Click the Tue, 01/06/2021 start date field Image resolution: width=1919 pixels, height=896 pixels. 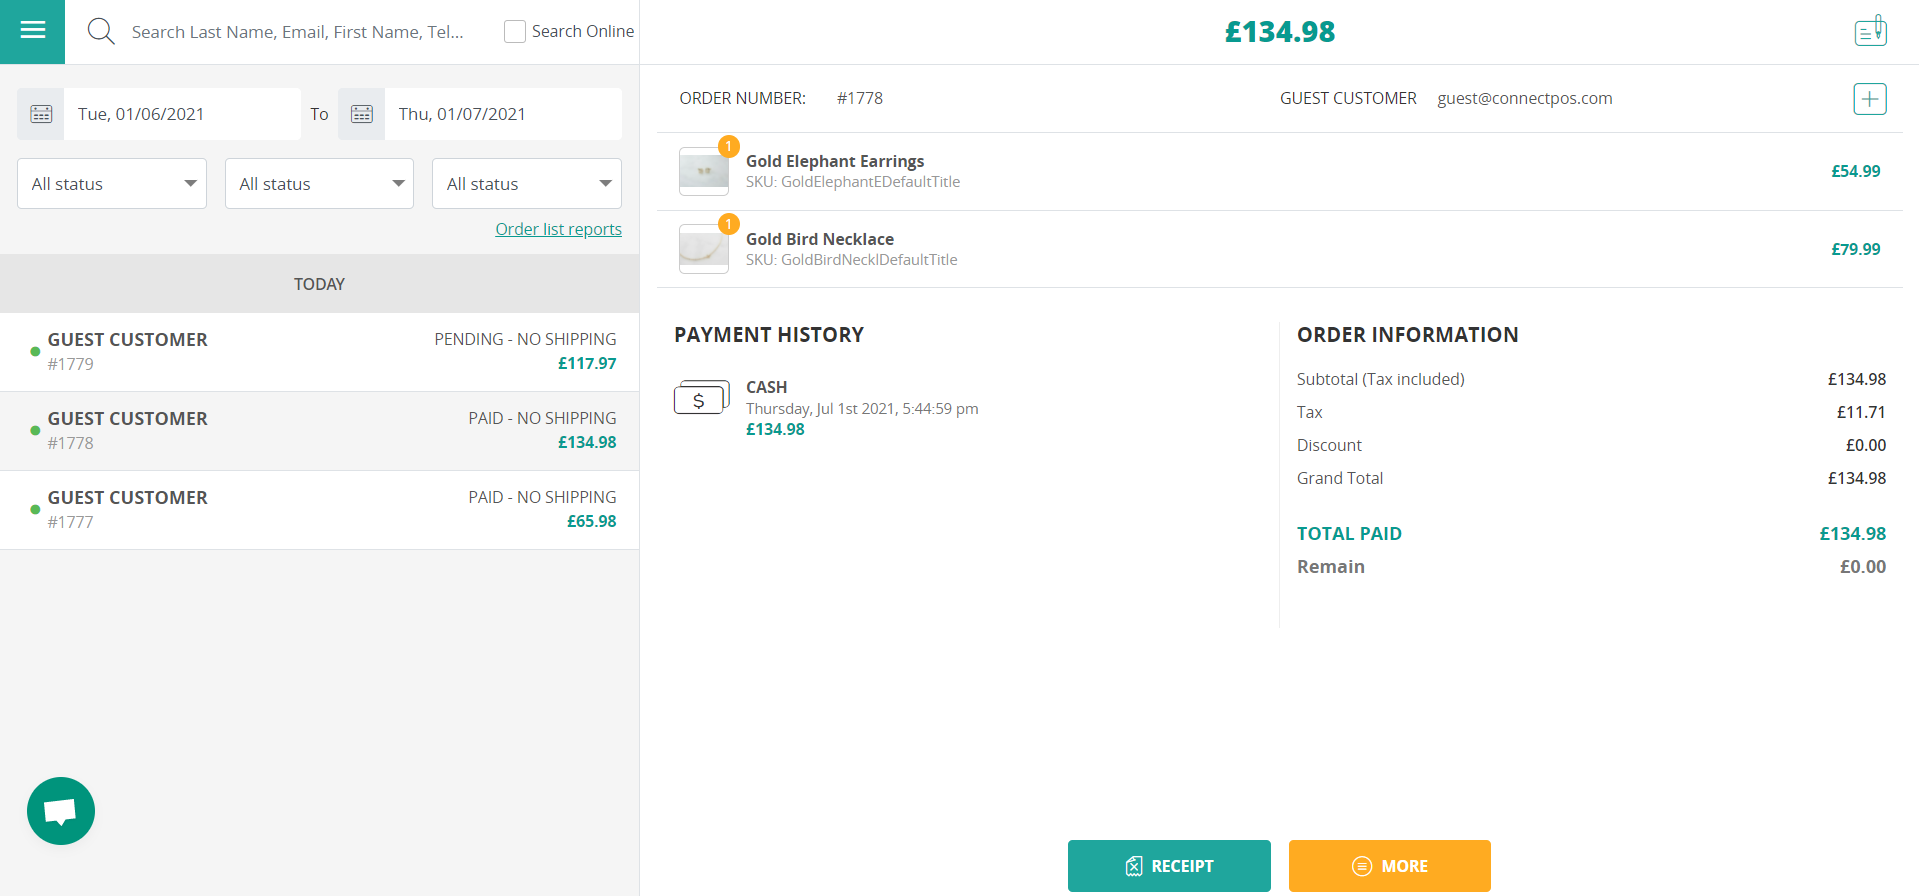[182, 114]
